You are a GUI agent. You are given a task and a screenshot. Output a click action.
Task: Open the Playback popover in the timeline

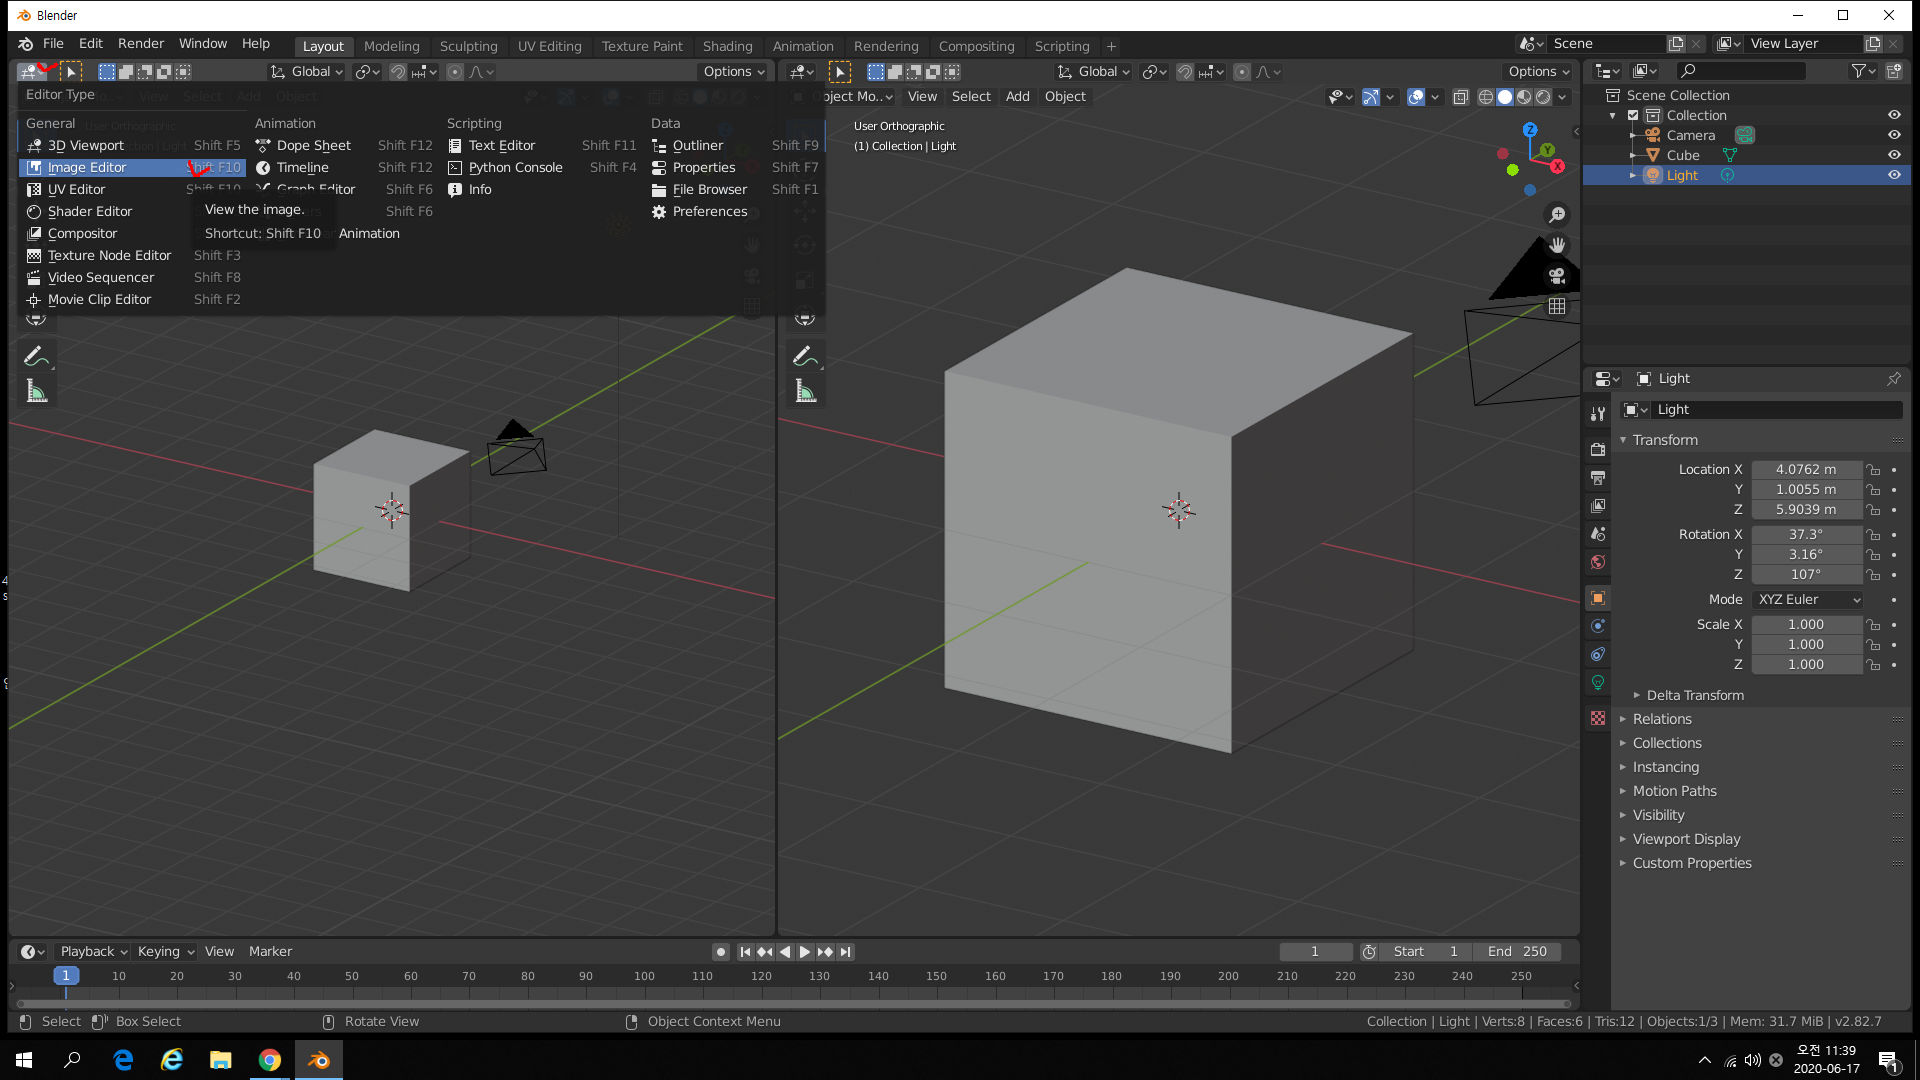tap(93, 952)
